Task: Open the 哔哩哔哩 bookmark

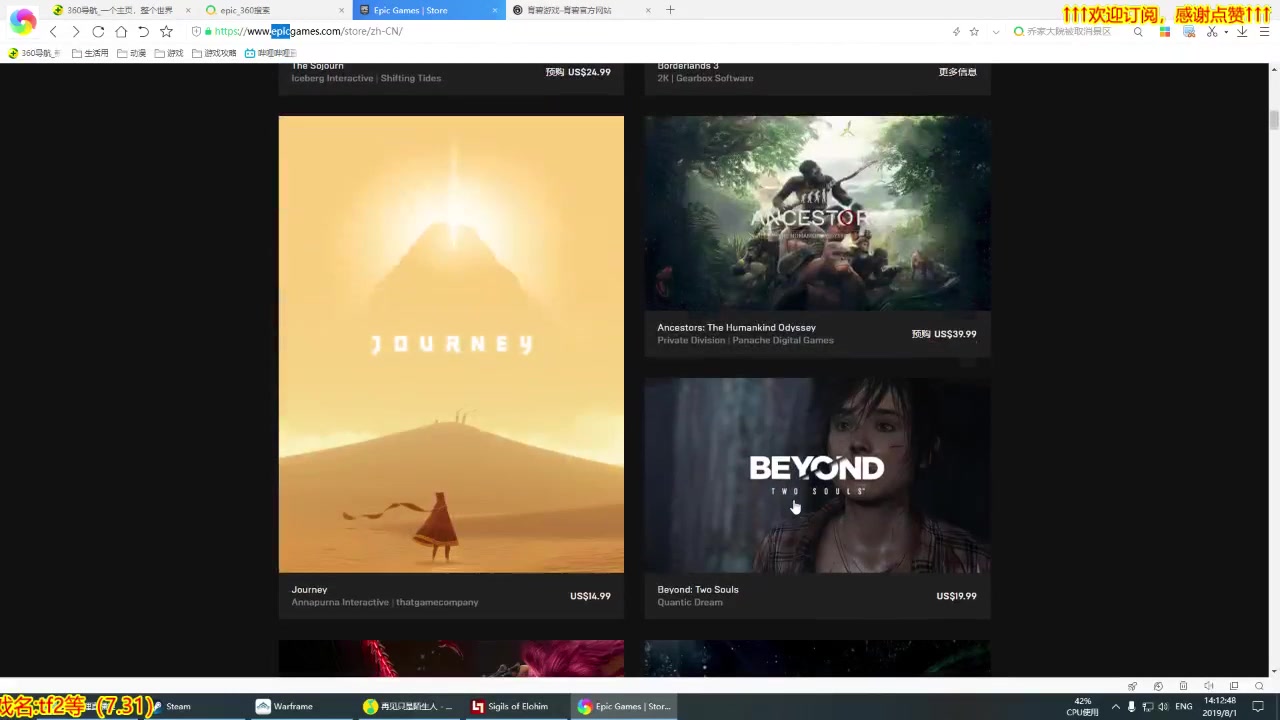Action: pos(270,53)
